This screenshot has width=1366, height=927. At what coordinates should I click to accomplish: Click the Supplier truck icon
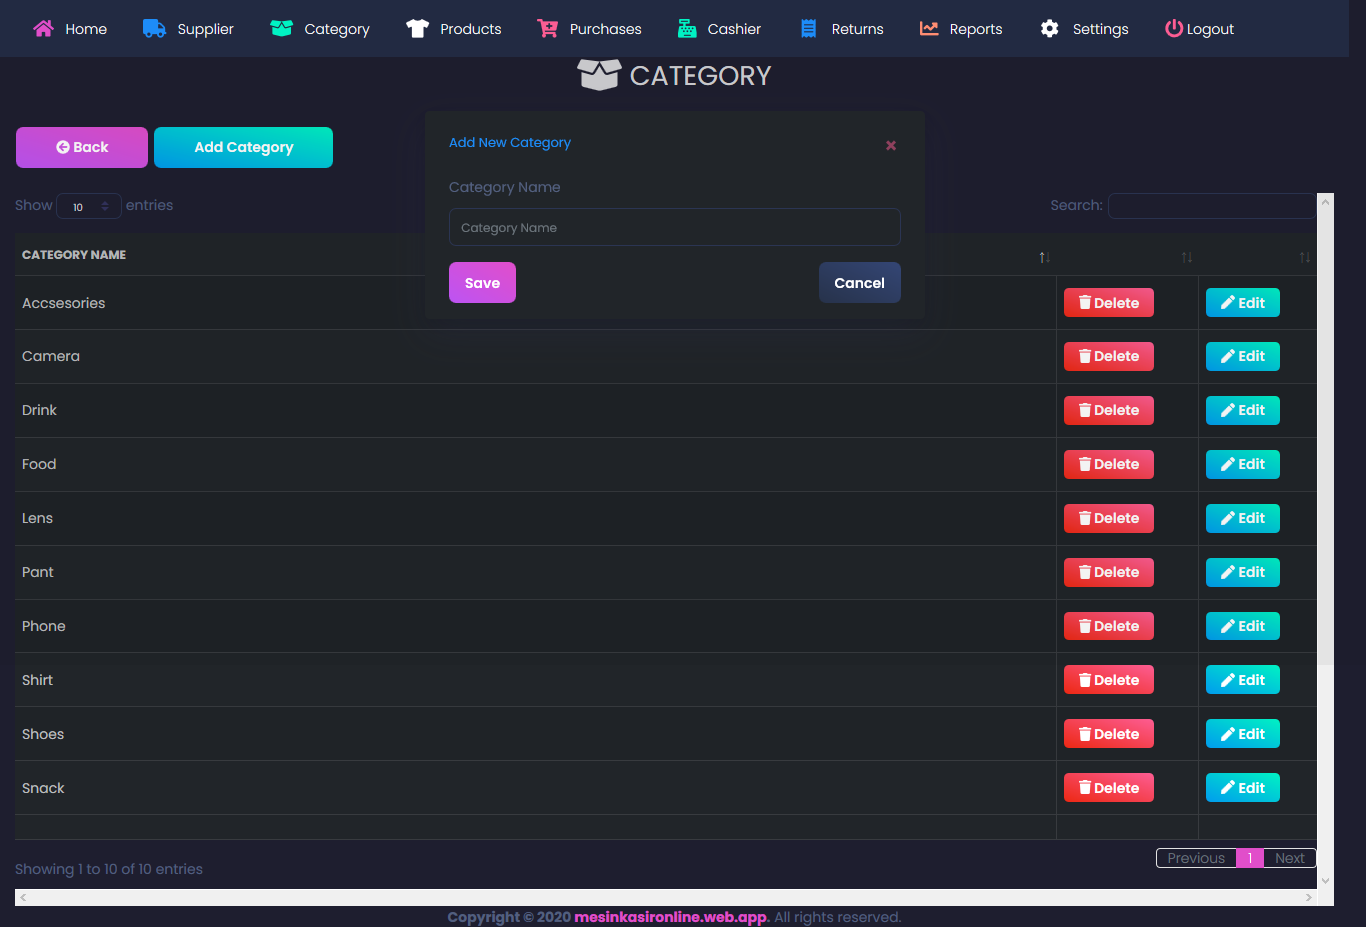point(154,28)
